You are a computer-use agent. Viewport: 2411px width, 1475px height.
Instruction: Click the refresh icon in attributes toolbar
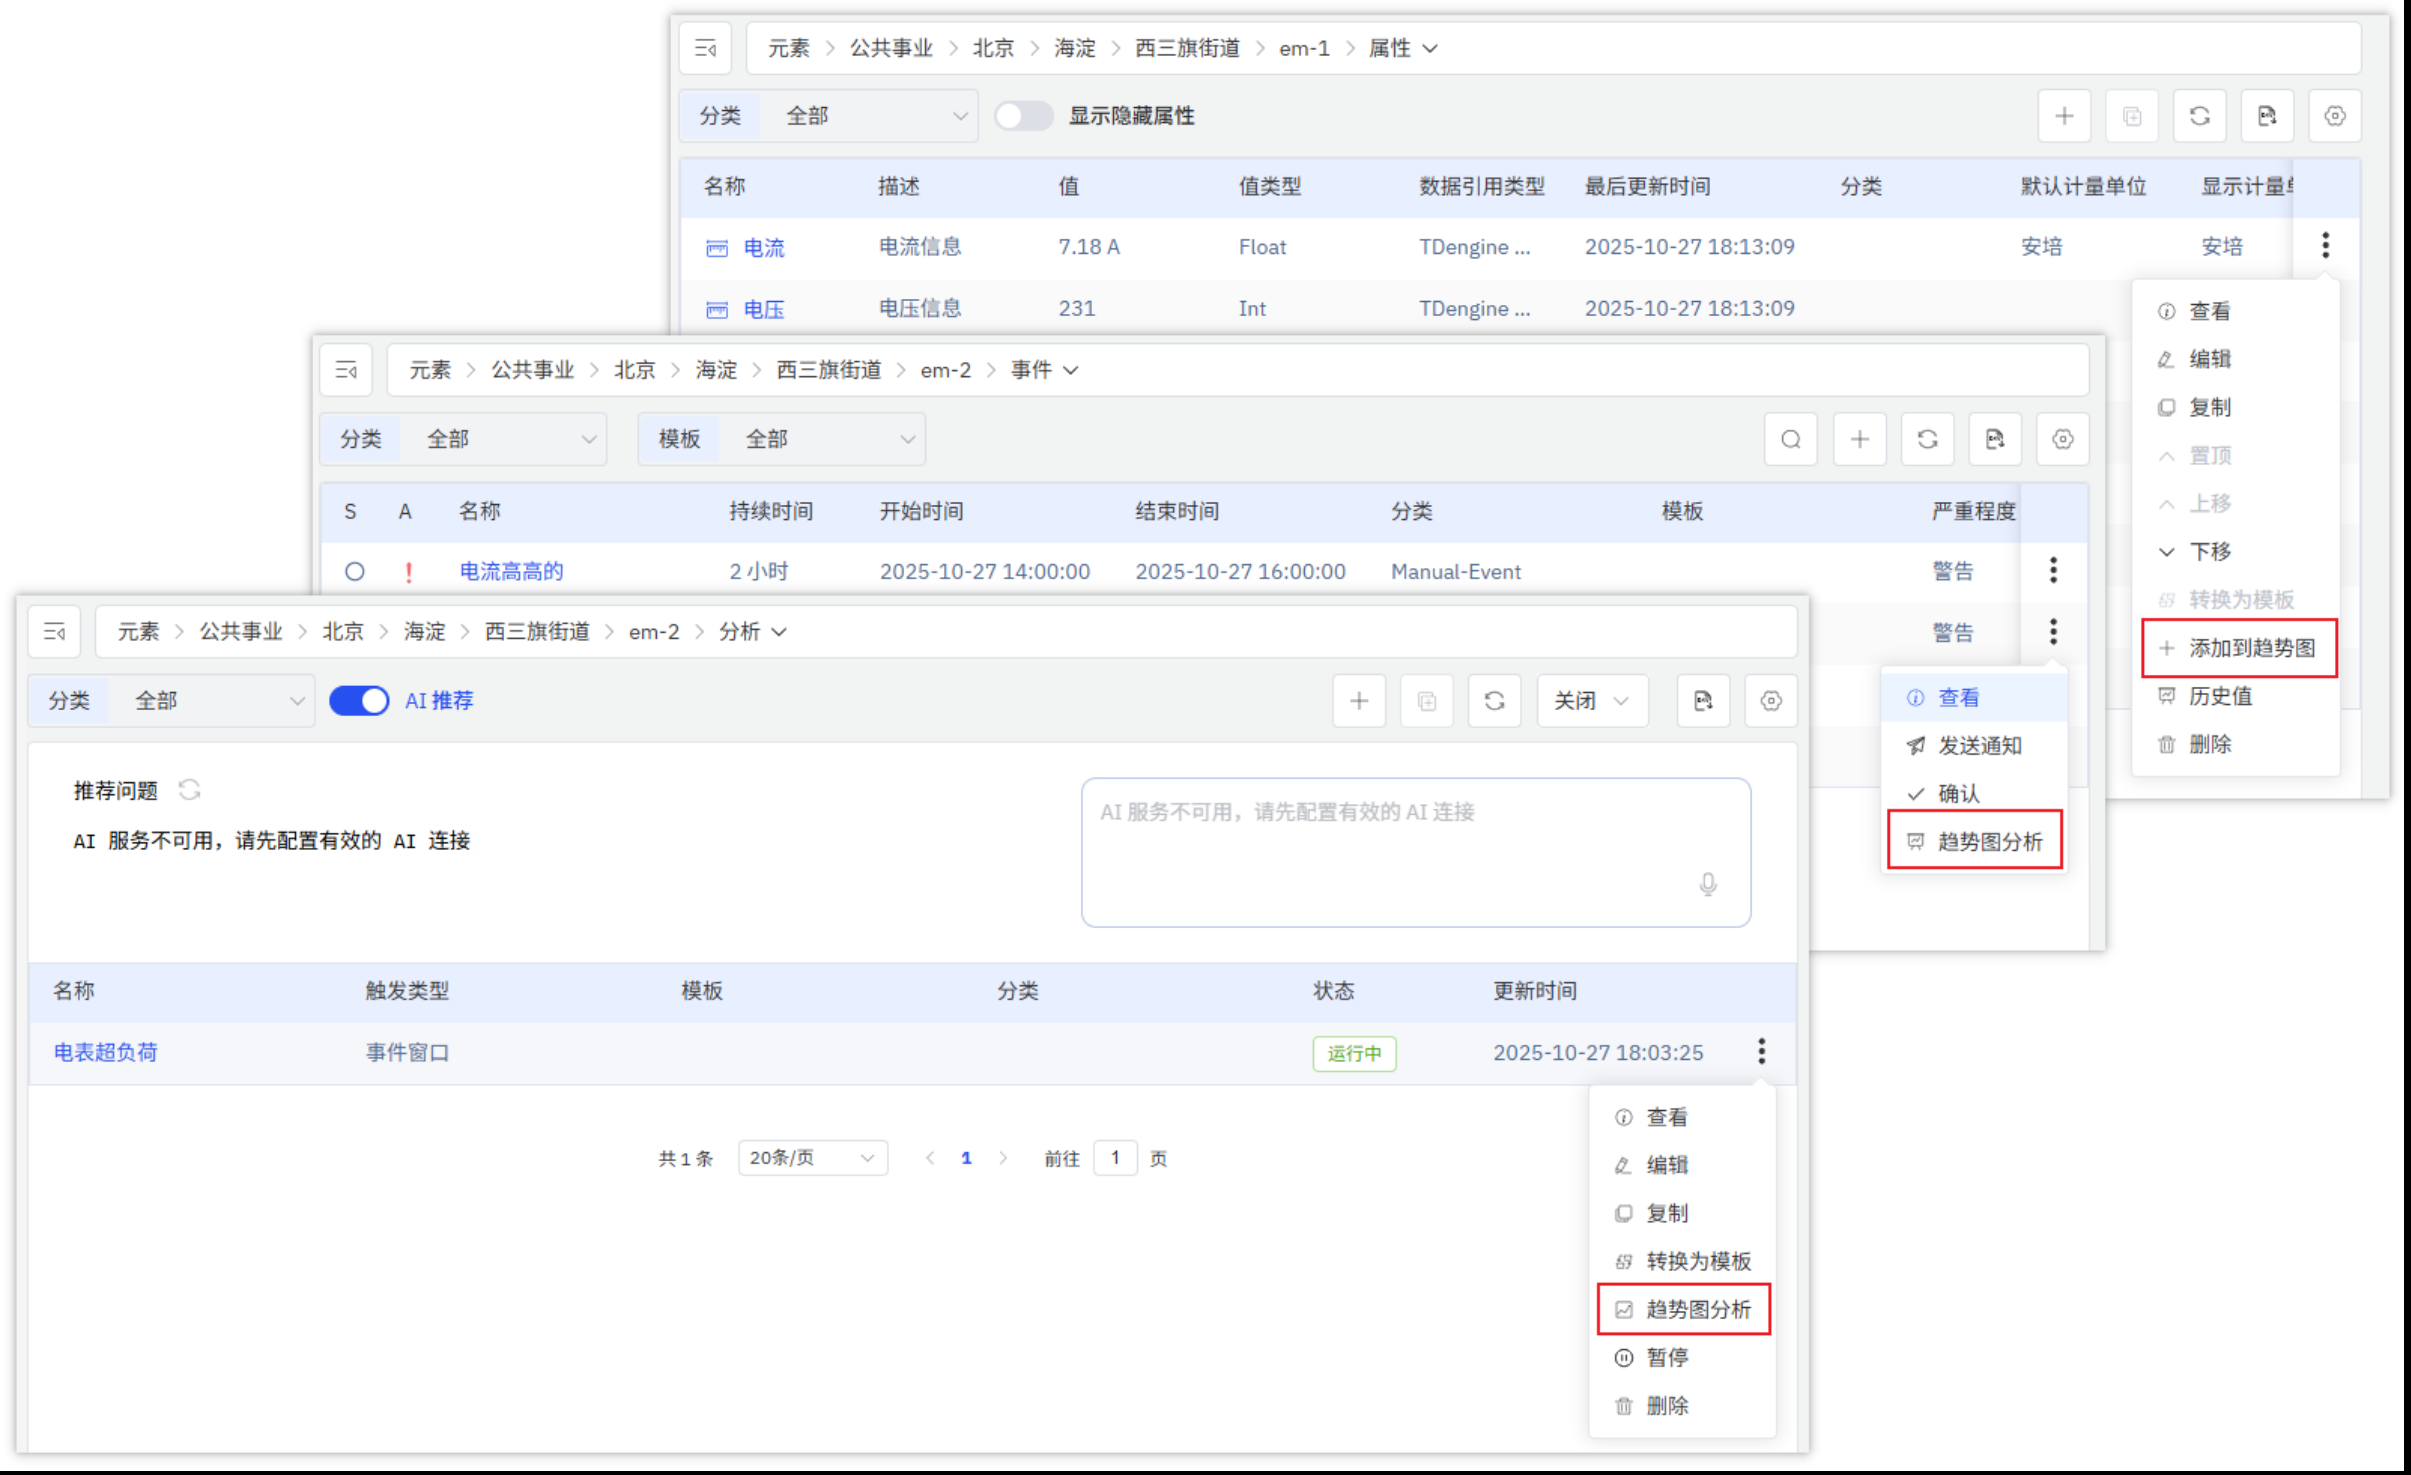click(2199, 116)
